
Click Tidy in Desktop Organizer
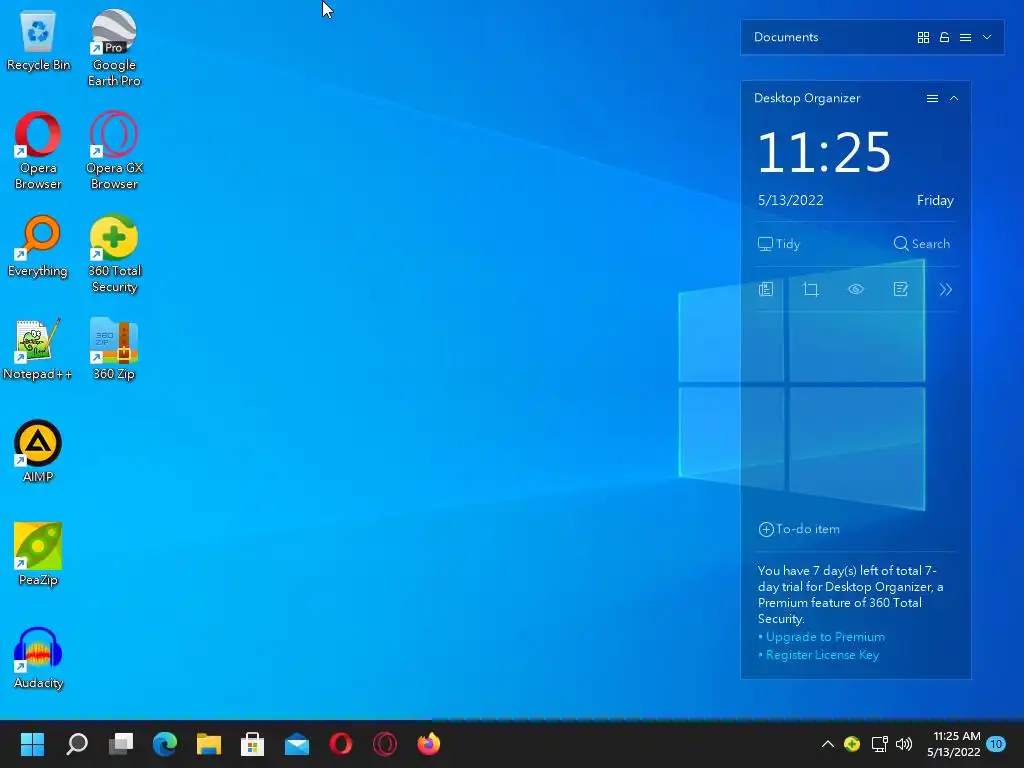(x=778, y=244)
